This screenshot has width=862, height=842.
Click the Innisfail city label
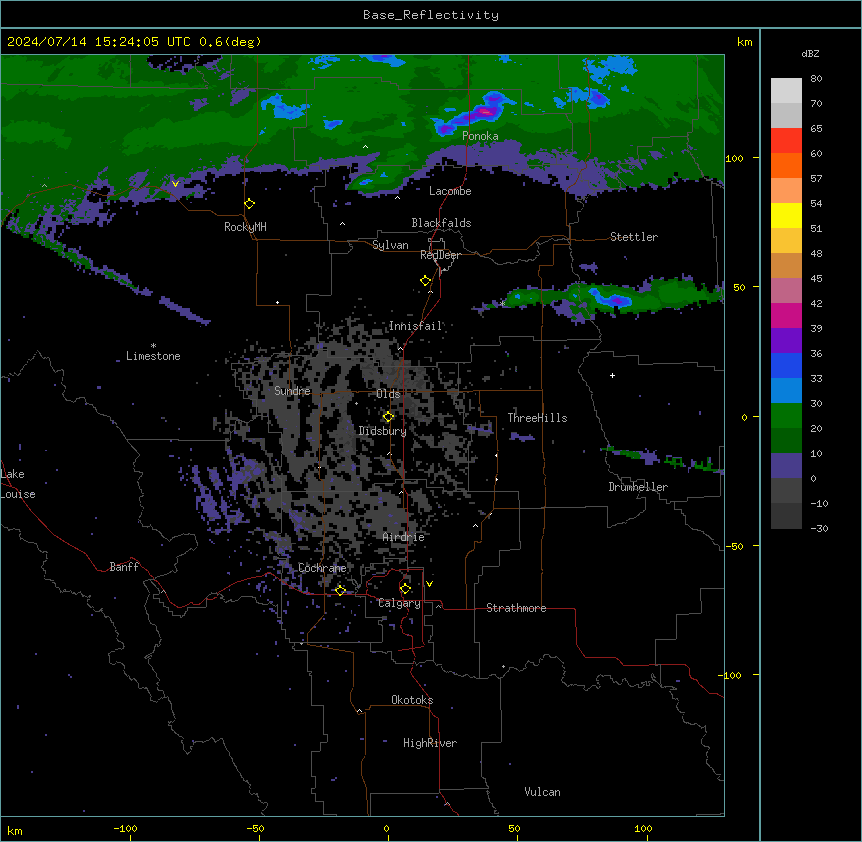click(416, 326)
